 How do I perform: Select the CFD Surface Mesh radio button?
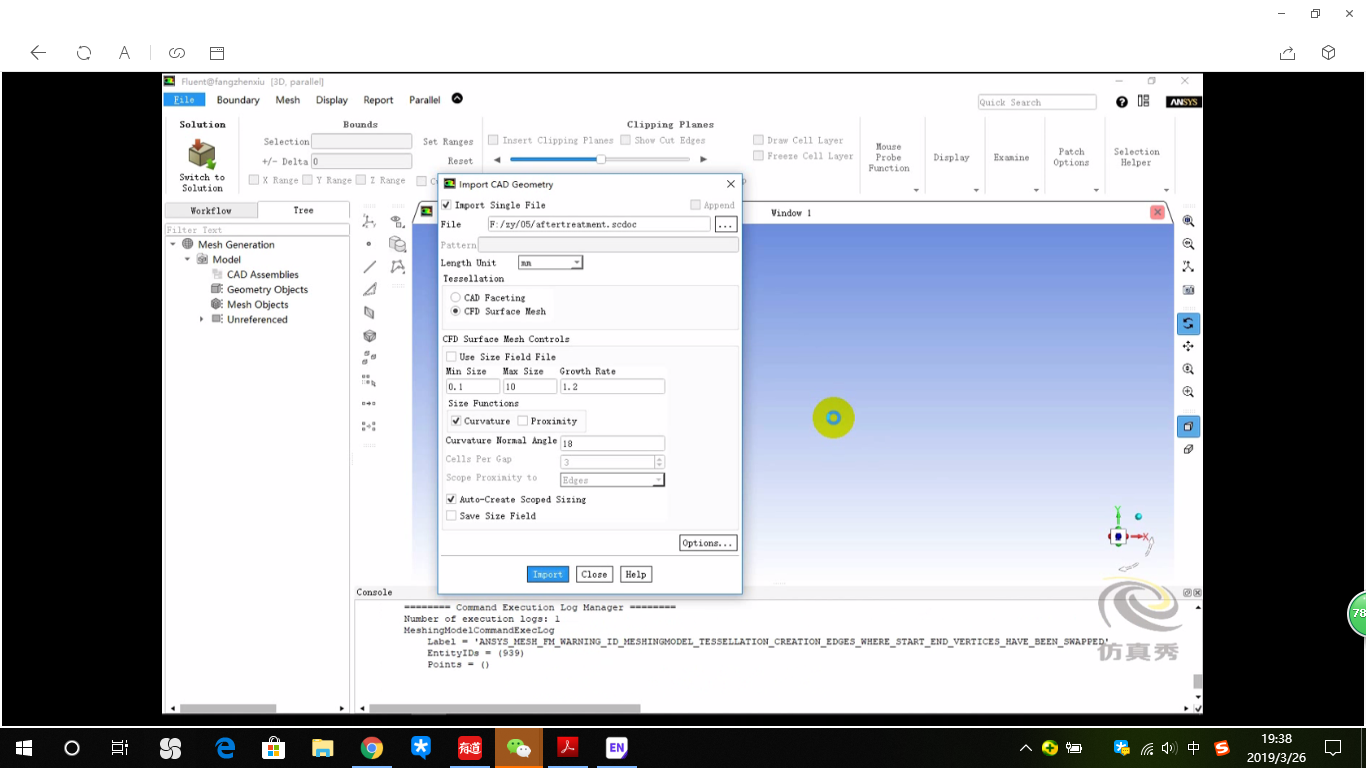(x=456, y=312)
